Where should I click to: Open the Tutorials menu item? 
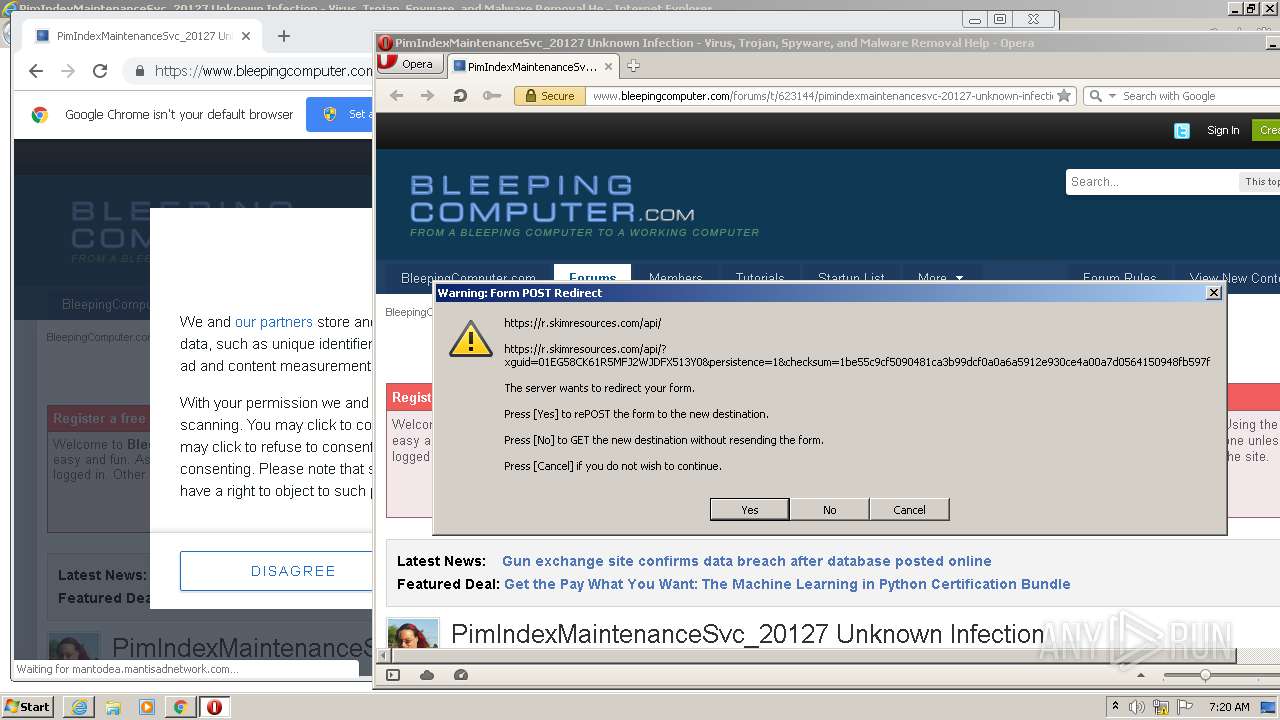(x=760, y=278)
